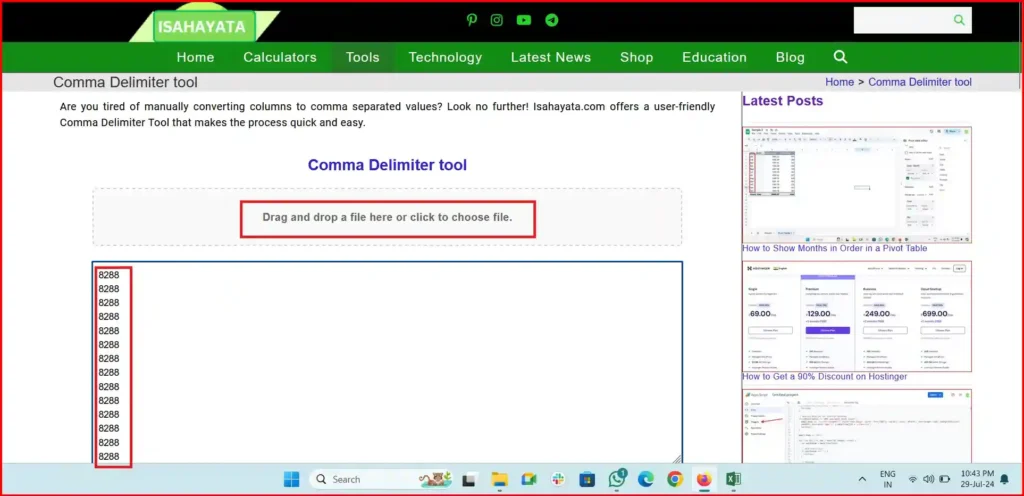Image resolution: width=1024 pixels, height=496 pixels.
Task: Click the drag and drop file chooser area
Action: pos(387,217)
